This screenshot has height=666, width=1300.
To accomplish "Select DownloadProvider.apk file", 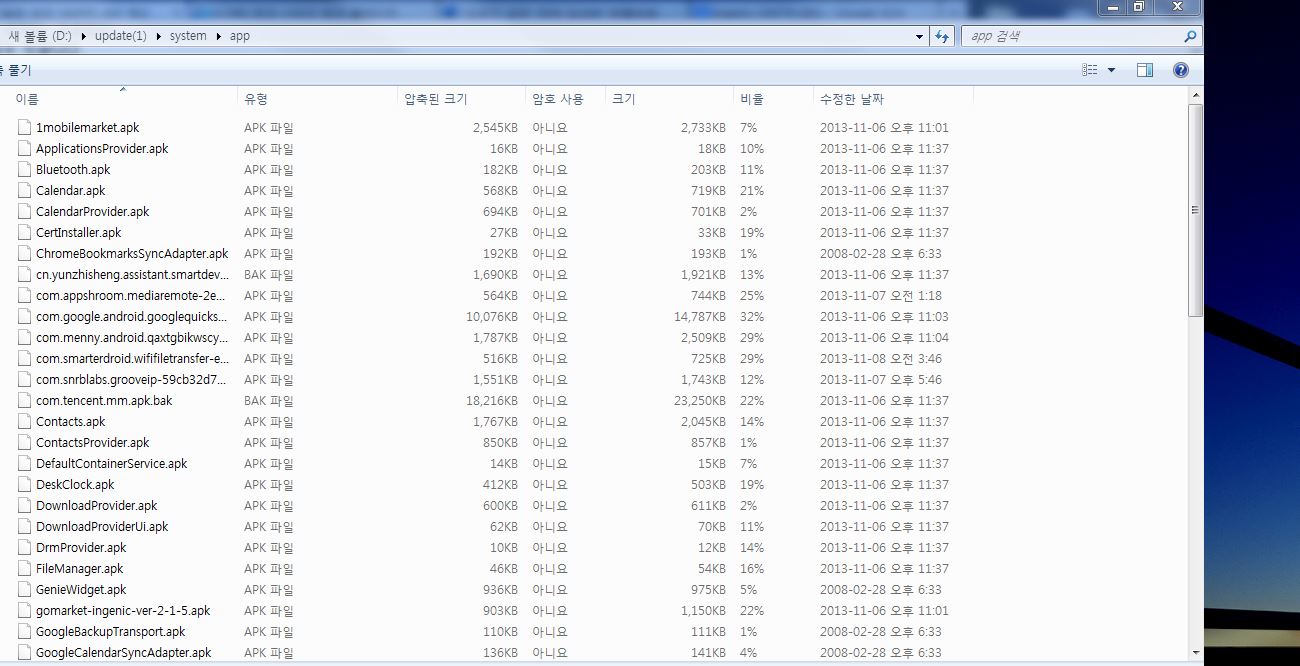I will [x=97, y=506].
